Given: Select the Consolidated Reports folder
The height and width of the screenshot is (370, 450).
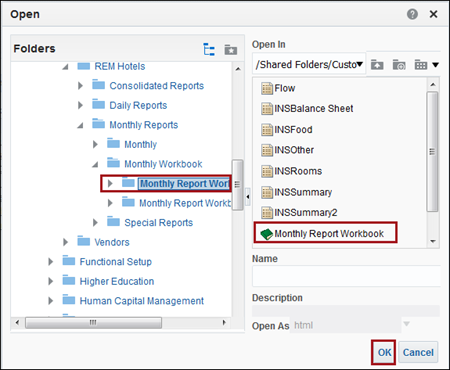Looking at the screenshot, I should pyautogui.click(x=156, y=86).
